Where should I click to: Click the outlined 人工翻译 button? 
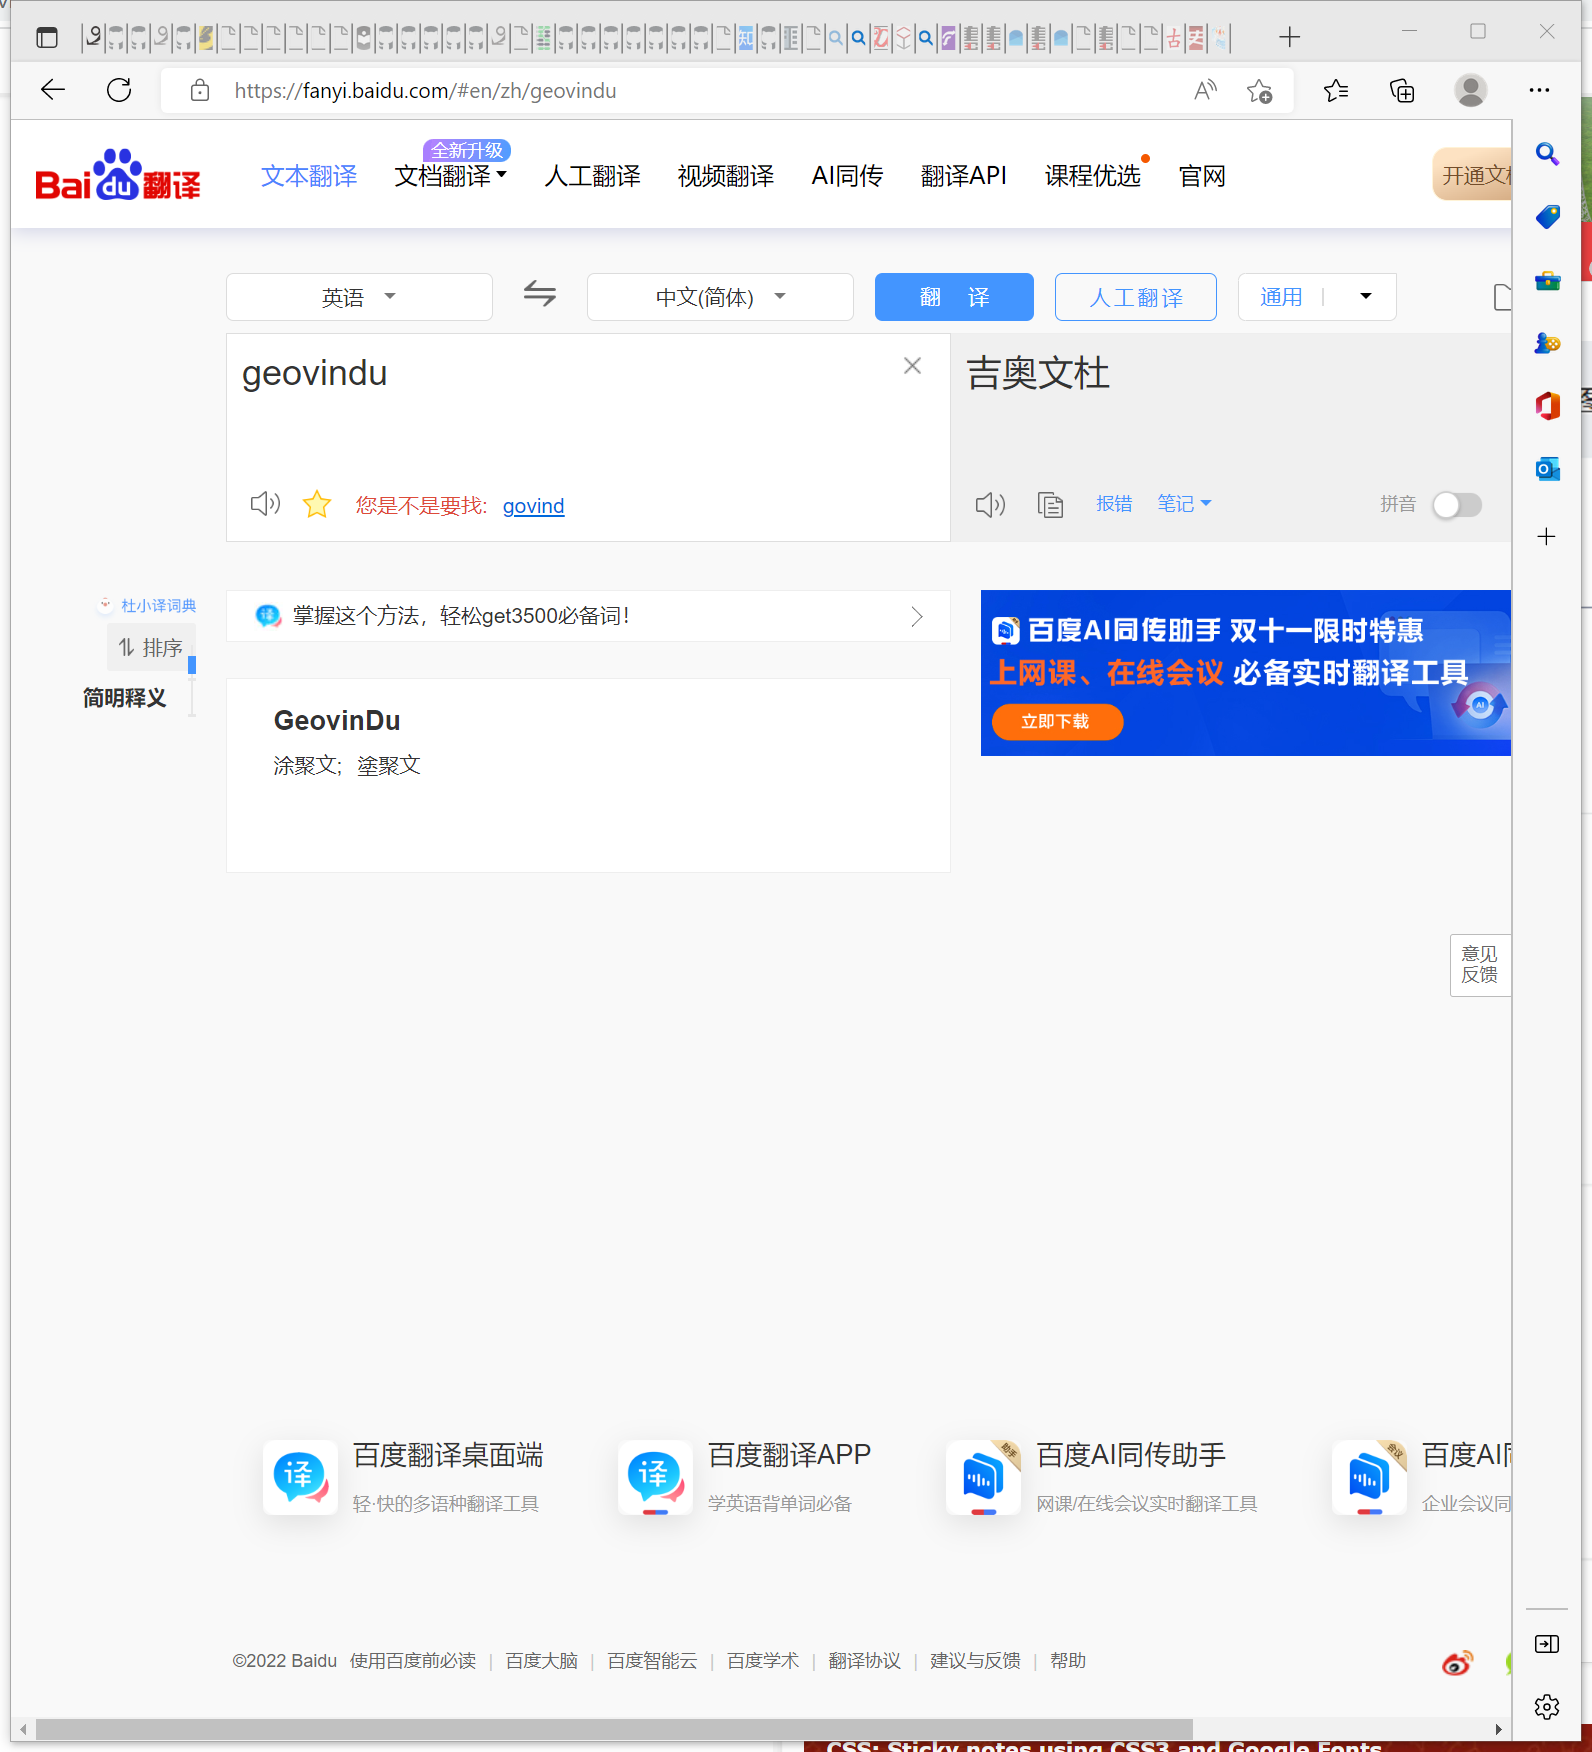tap(1136, 297)
